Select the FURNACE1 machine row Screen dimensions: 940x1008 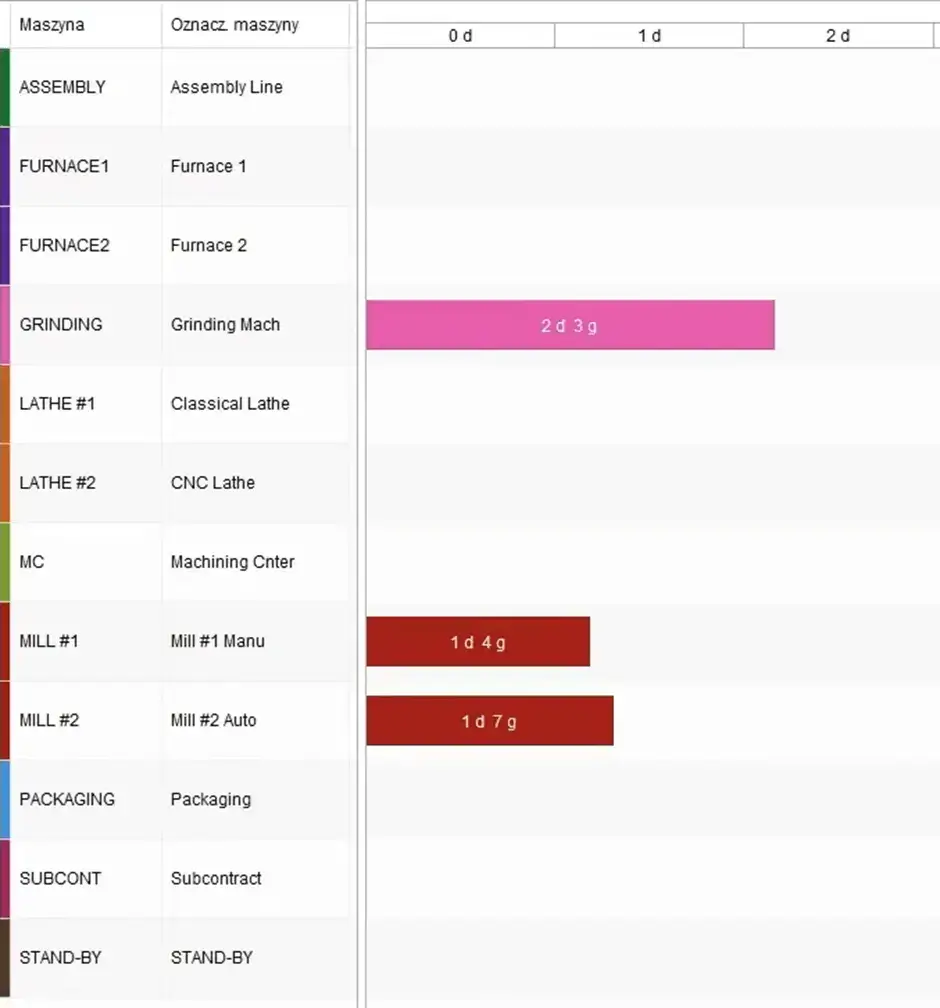[64, 166]
